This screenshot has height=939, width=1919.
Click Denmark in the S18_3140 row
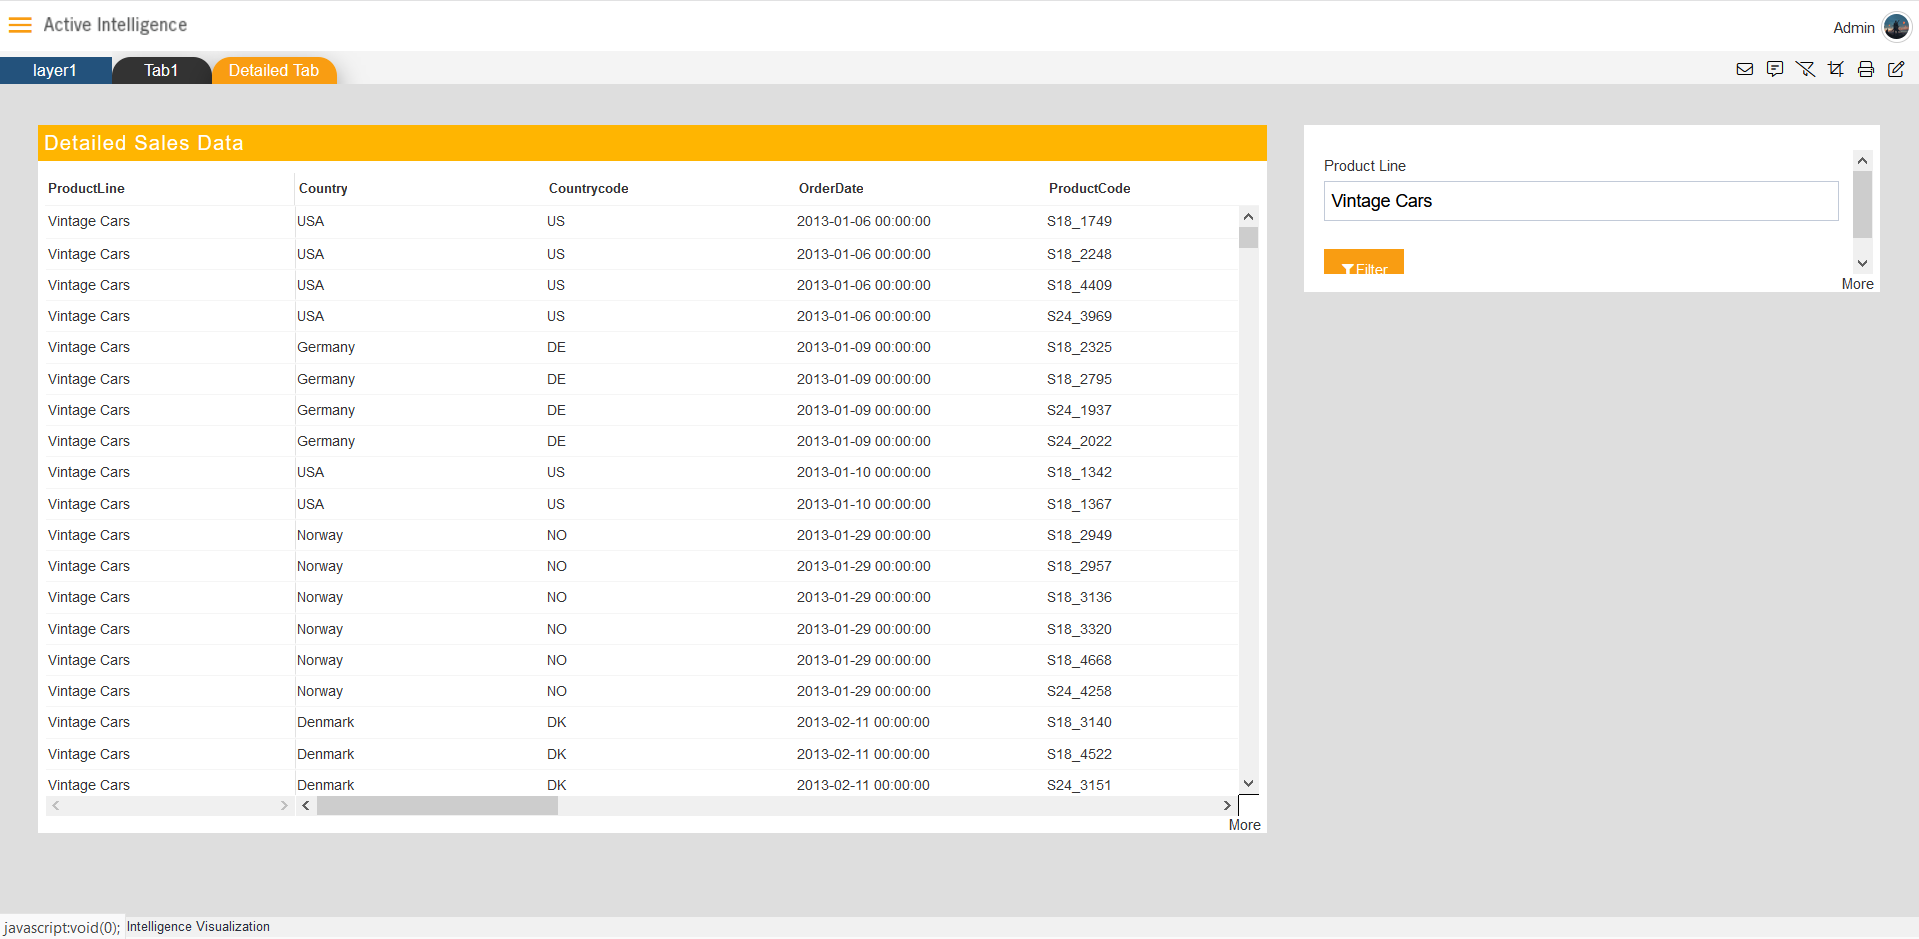click(325, 722)
